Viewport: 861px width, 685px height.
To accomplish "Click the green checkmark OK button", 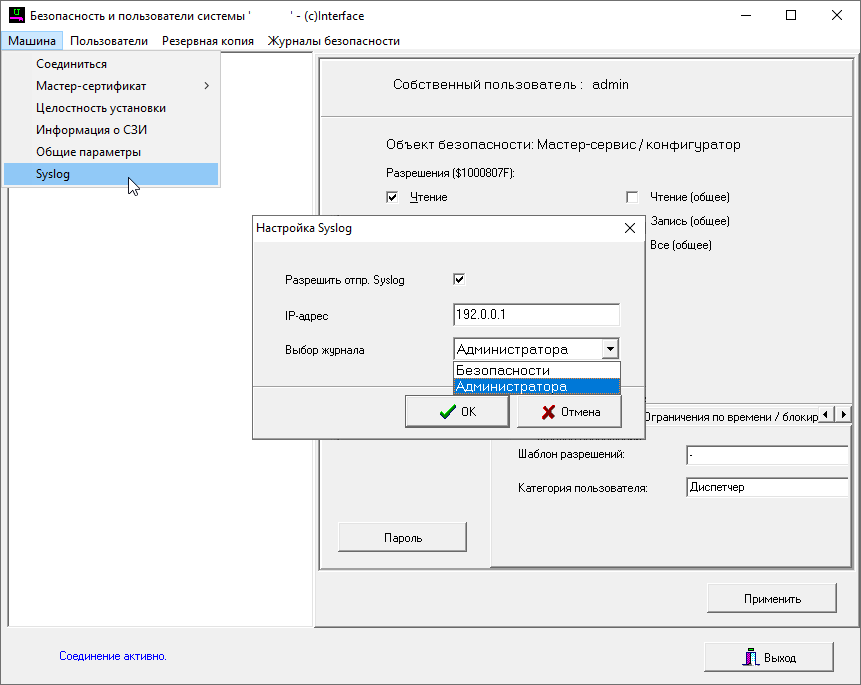I will (x=457, y=411).
